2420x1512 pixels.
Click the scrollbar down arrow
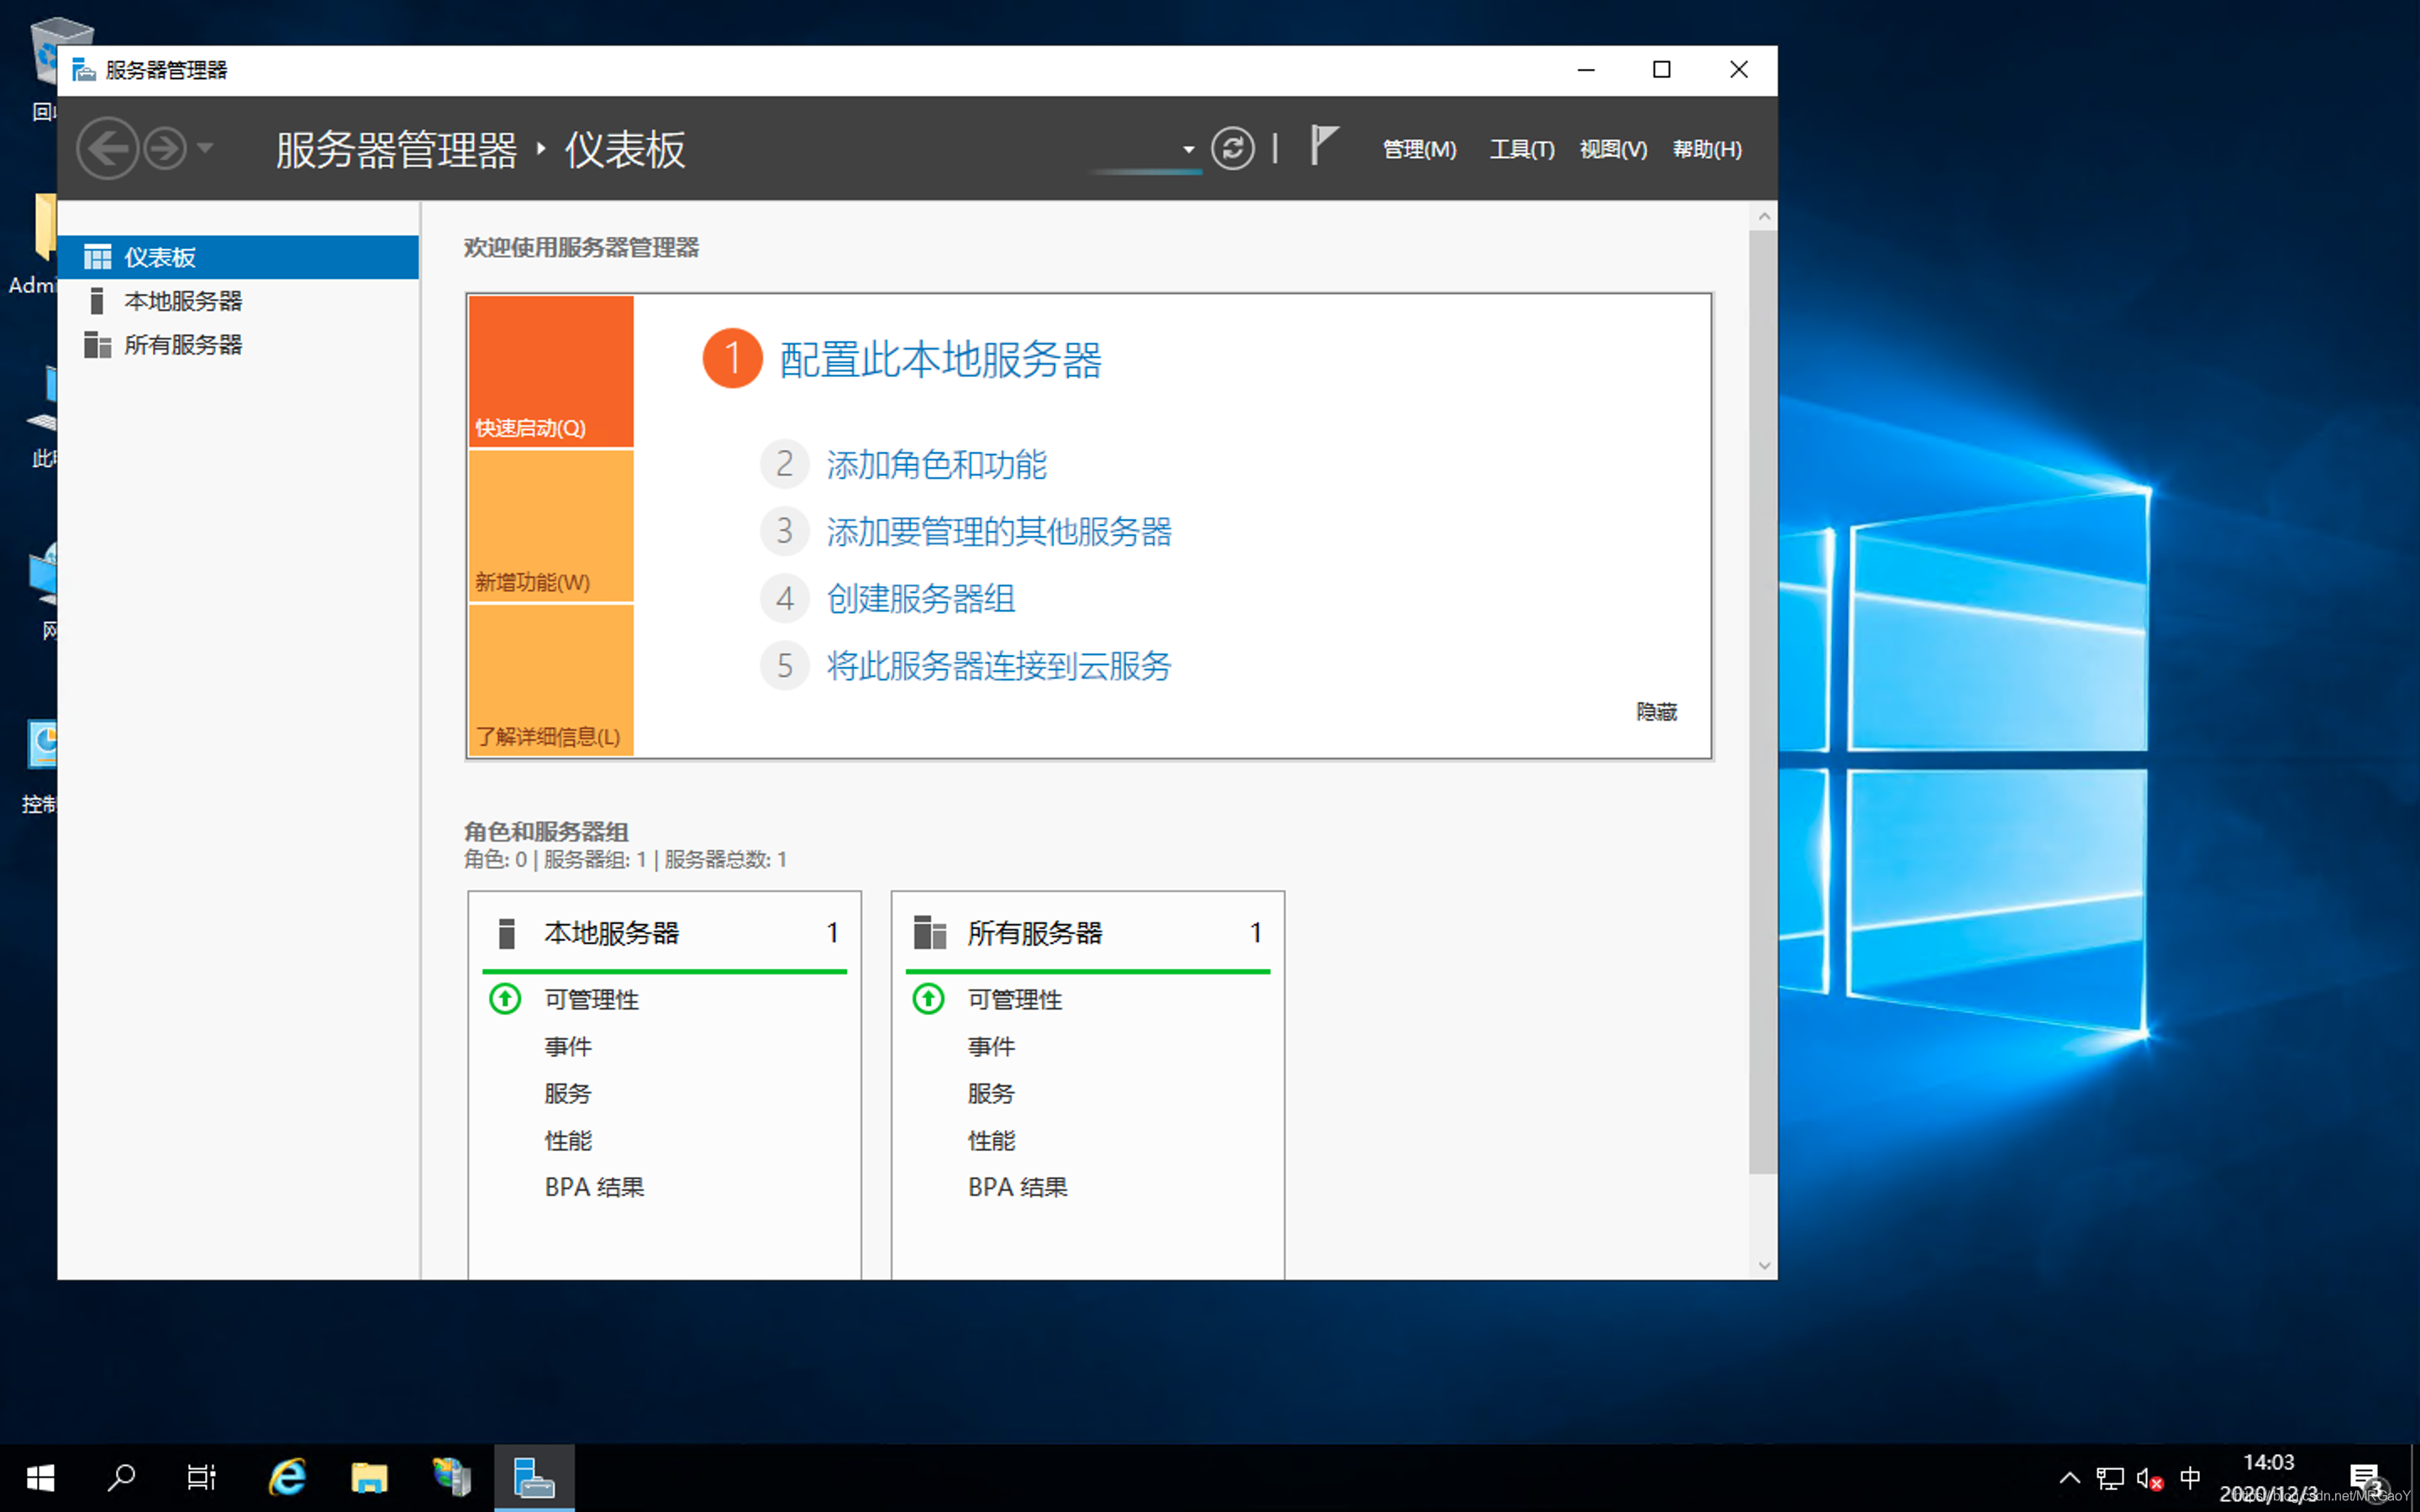point(1763,1265)
